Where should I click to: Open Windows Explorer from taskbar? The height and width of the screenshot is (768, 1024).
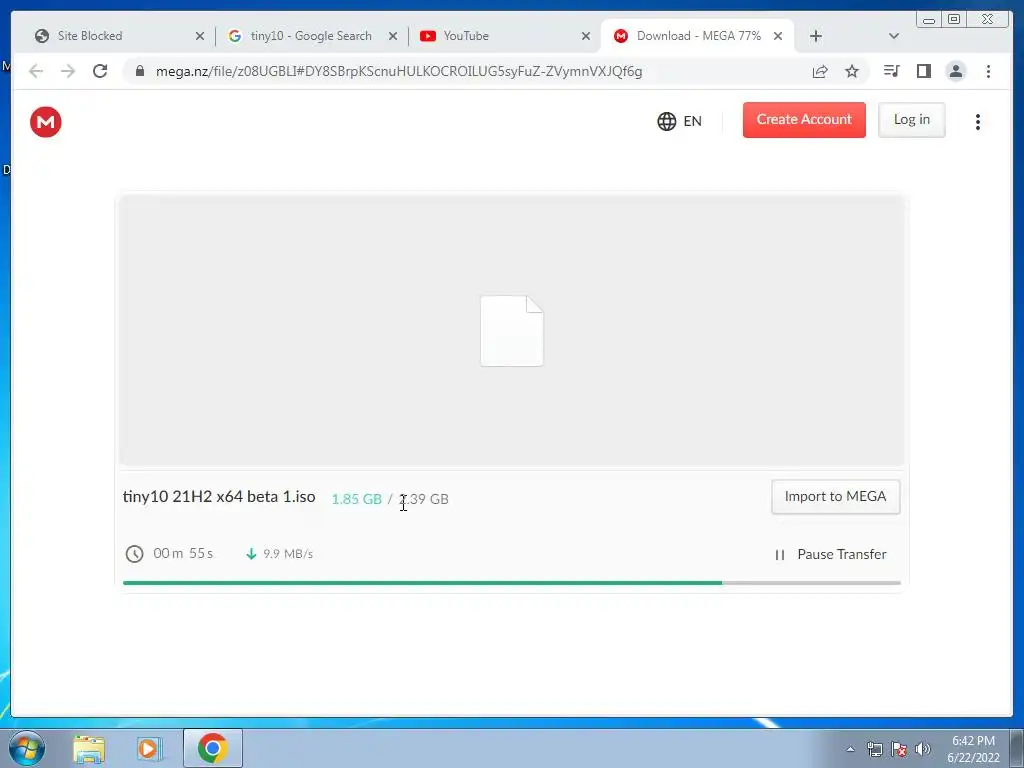point(89,749)
